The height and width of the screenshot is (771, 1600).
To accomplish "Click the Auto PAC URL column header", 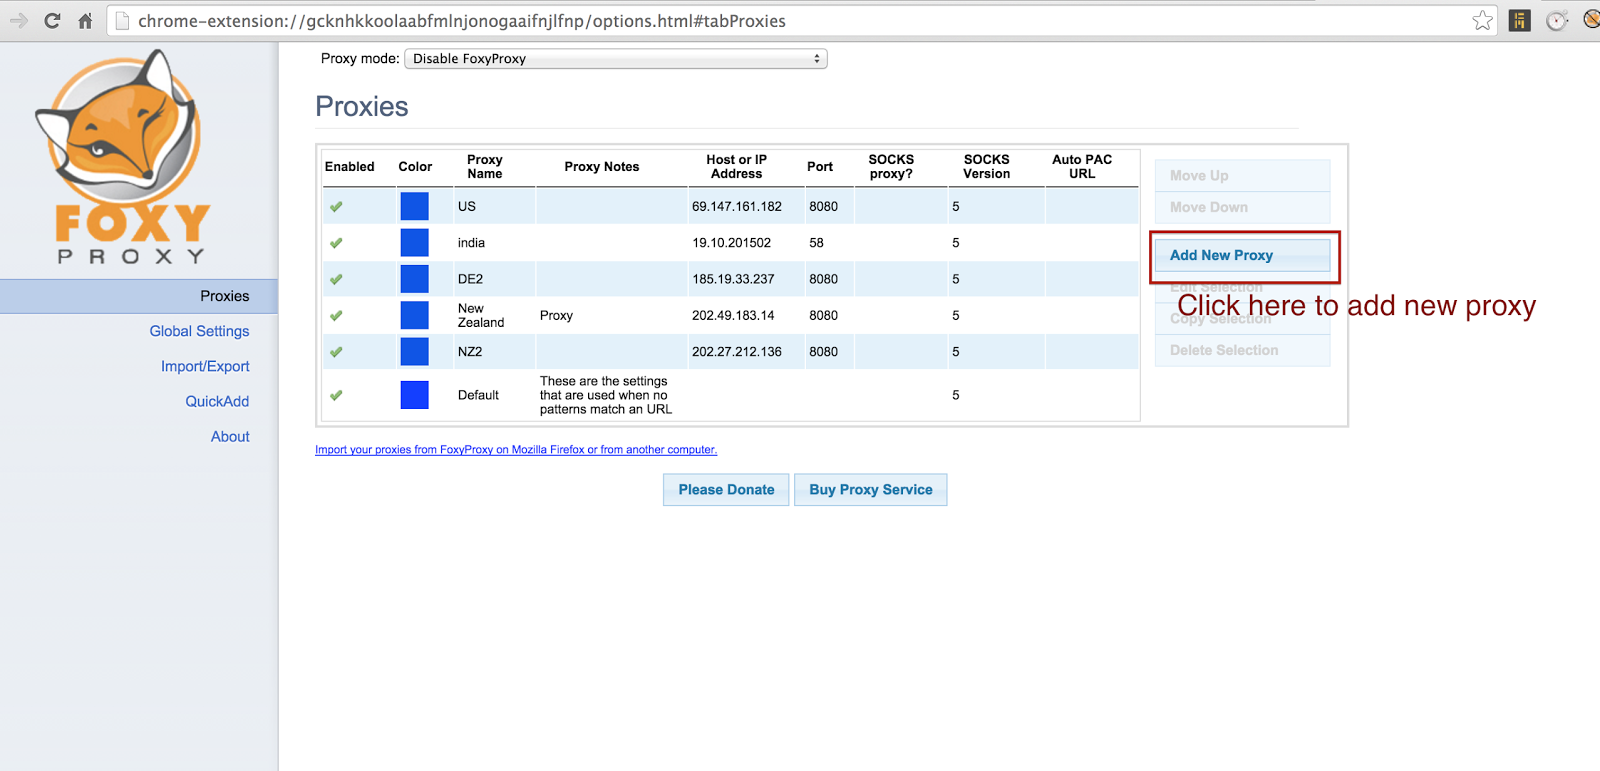I will tap(1082, 166).
